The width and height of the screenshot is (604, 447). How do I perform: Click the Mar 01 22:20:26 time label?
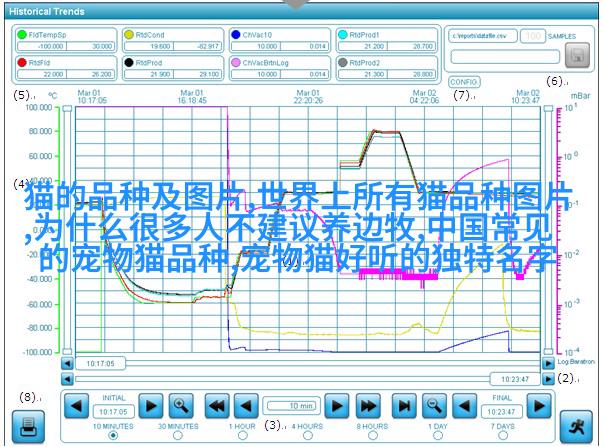308,97
